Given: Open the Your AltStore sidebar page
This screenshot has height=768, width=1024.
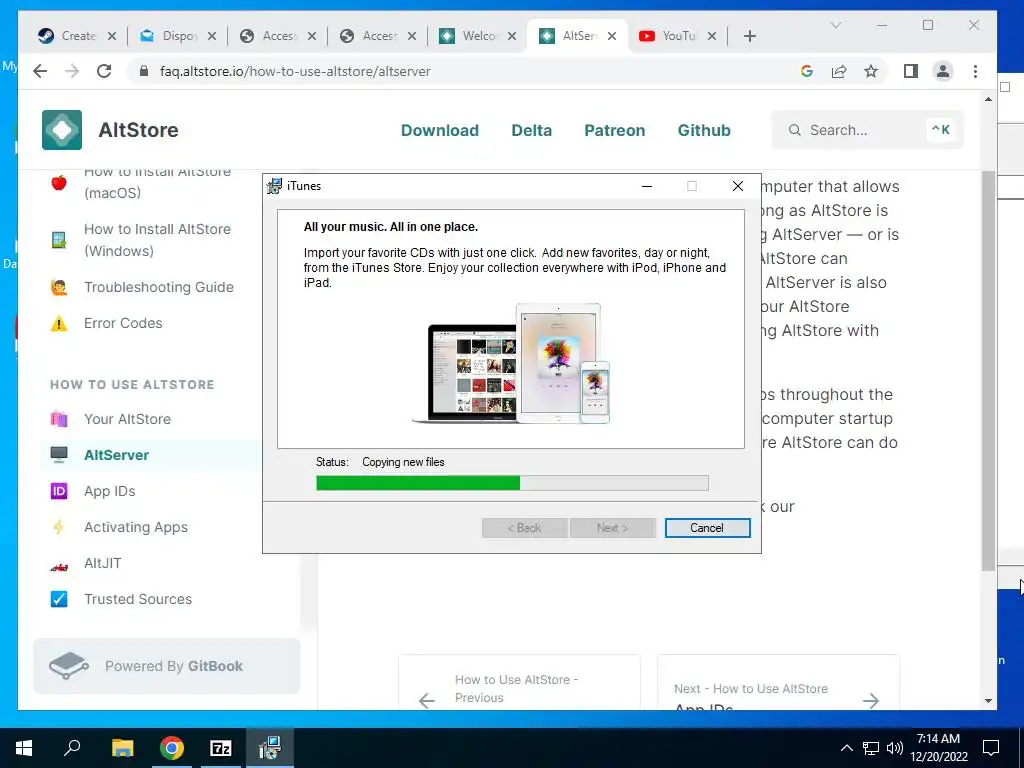Looking at the screenshot, I should [x=127, y=419].
